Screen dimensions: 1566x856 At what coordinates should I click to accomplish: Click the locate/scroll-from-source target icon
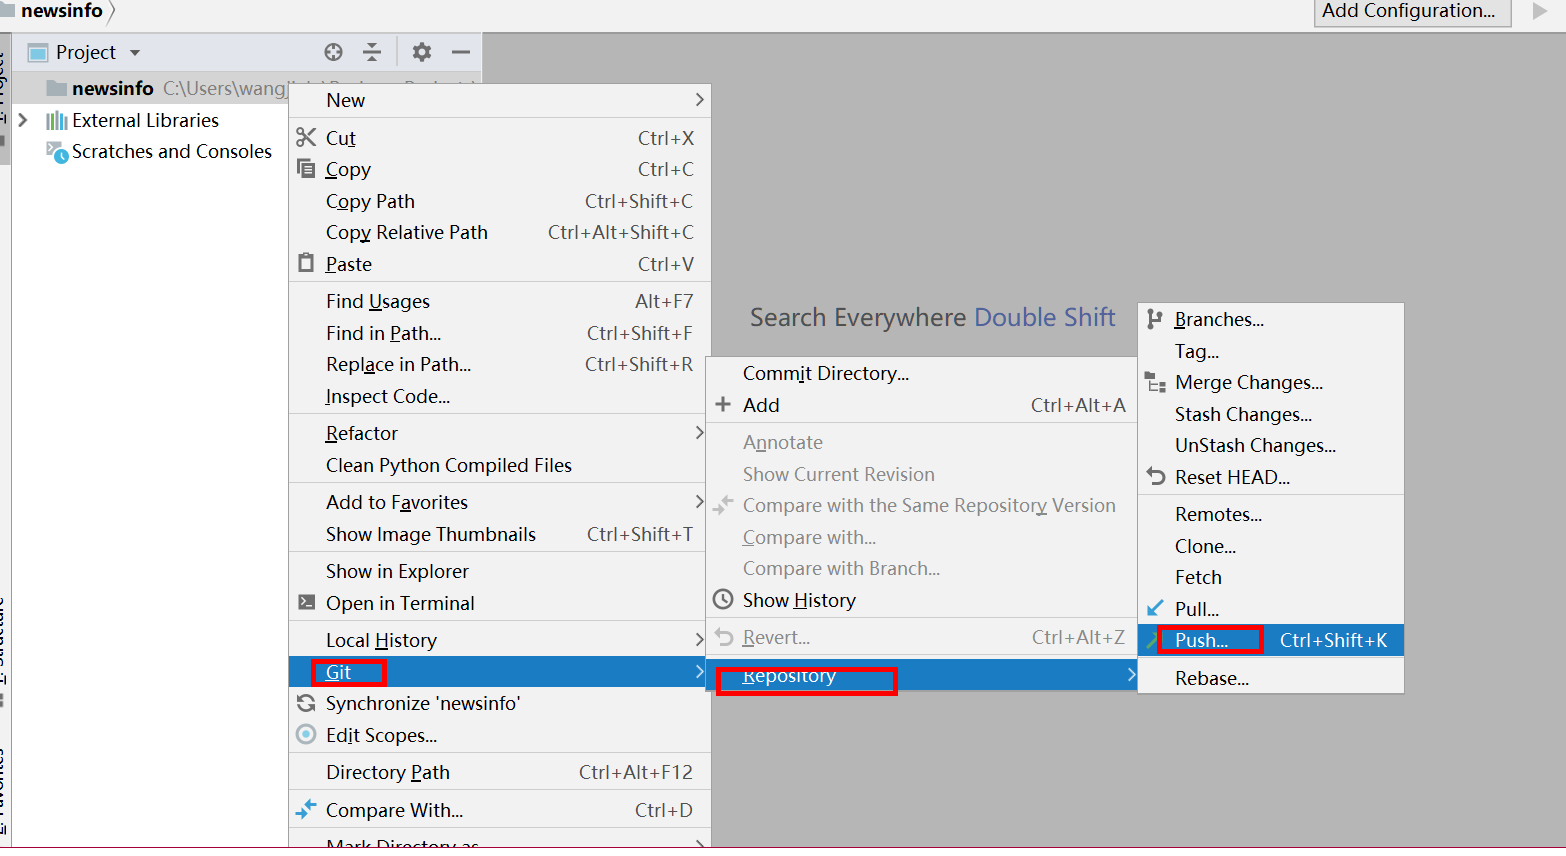tap(333, 52)
